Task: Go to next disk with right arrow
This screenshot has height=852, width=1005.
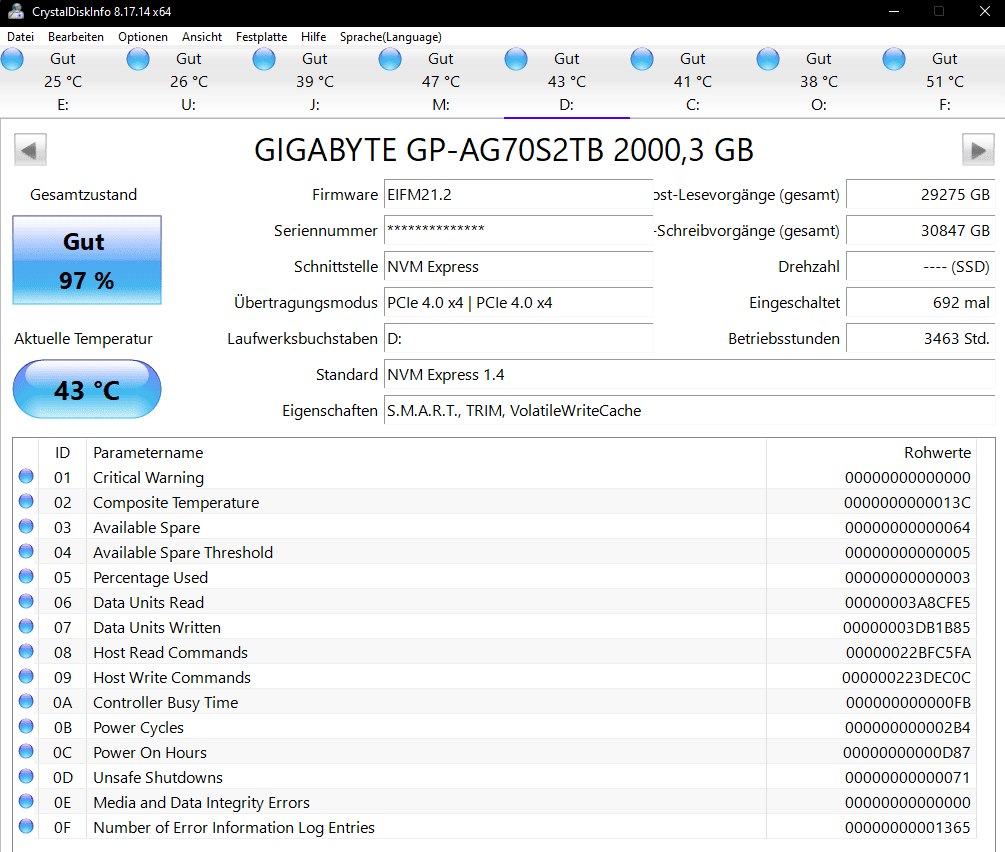Action: click(978, 150)
